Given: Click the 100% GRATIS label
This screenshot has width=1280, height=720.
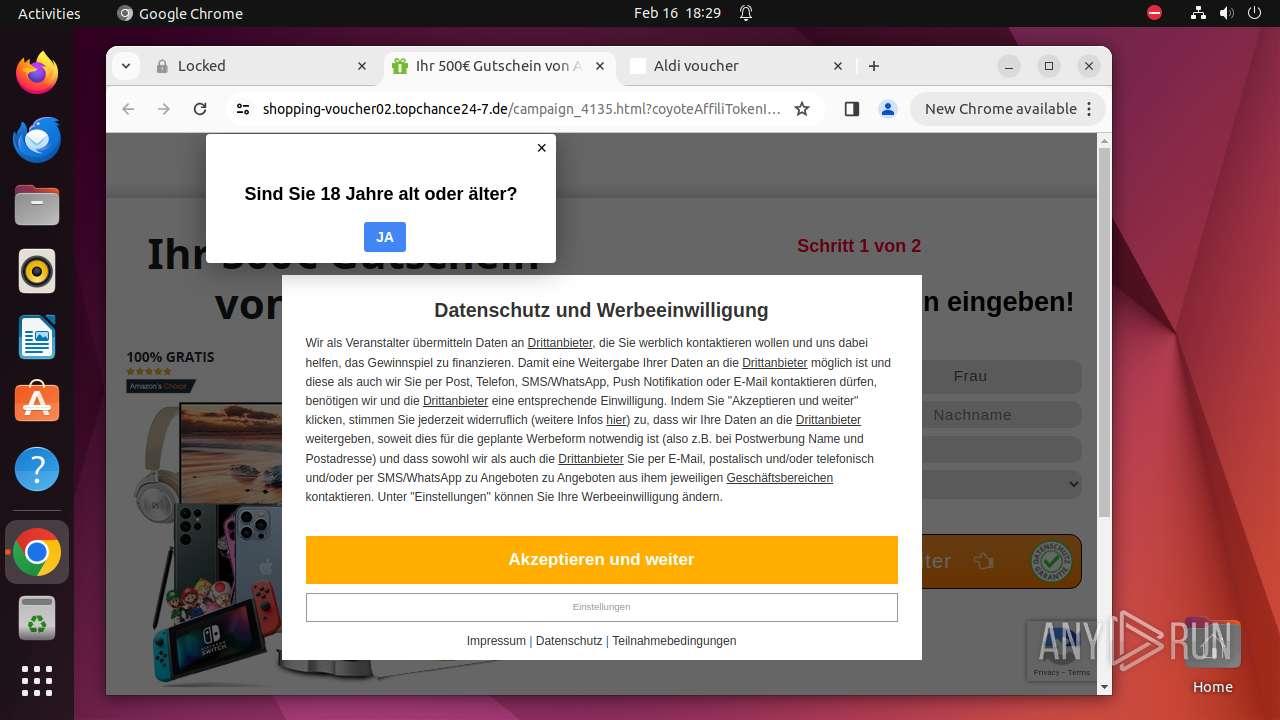Looking at the screenshot, I should click(x=170, y=357).
